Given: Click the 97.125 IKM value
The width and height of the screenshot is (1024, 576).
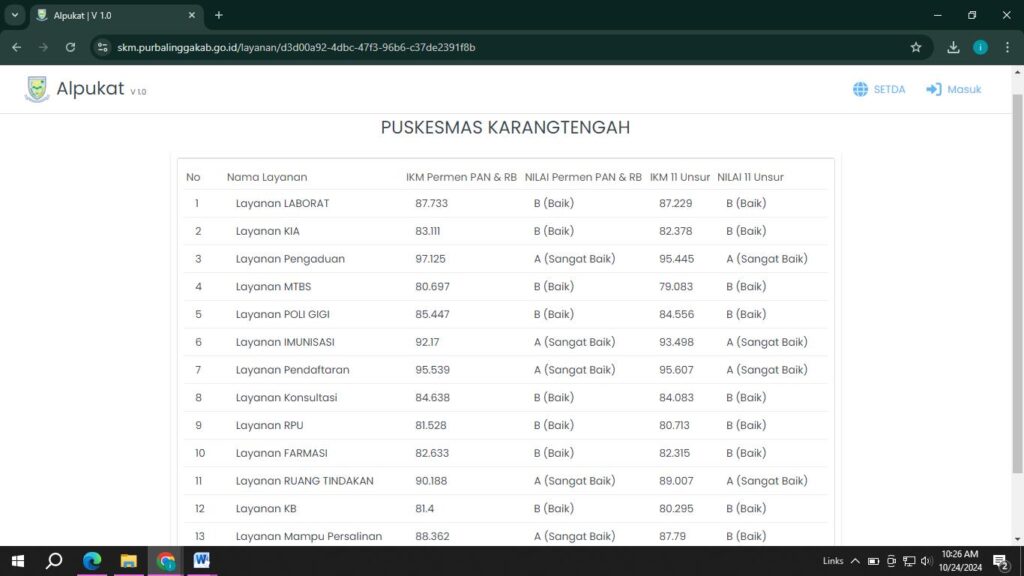Looking at the screenshot, I should 430,259.
